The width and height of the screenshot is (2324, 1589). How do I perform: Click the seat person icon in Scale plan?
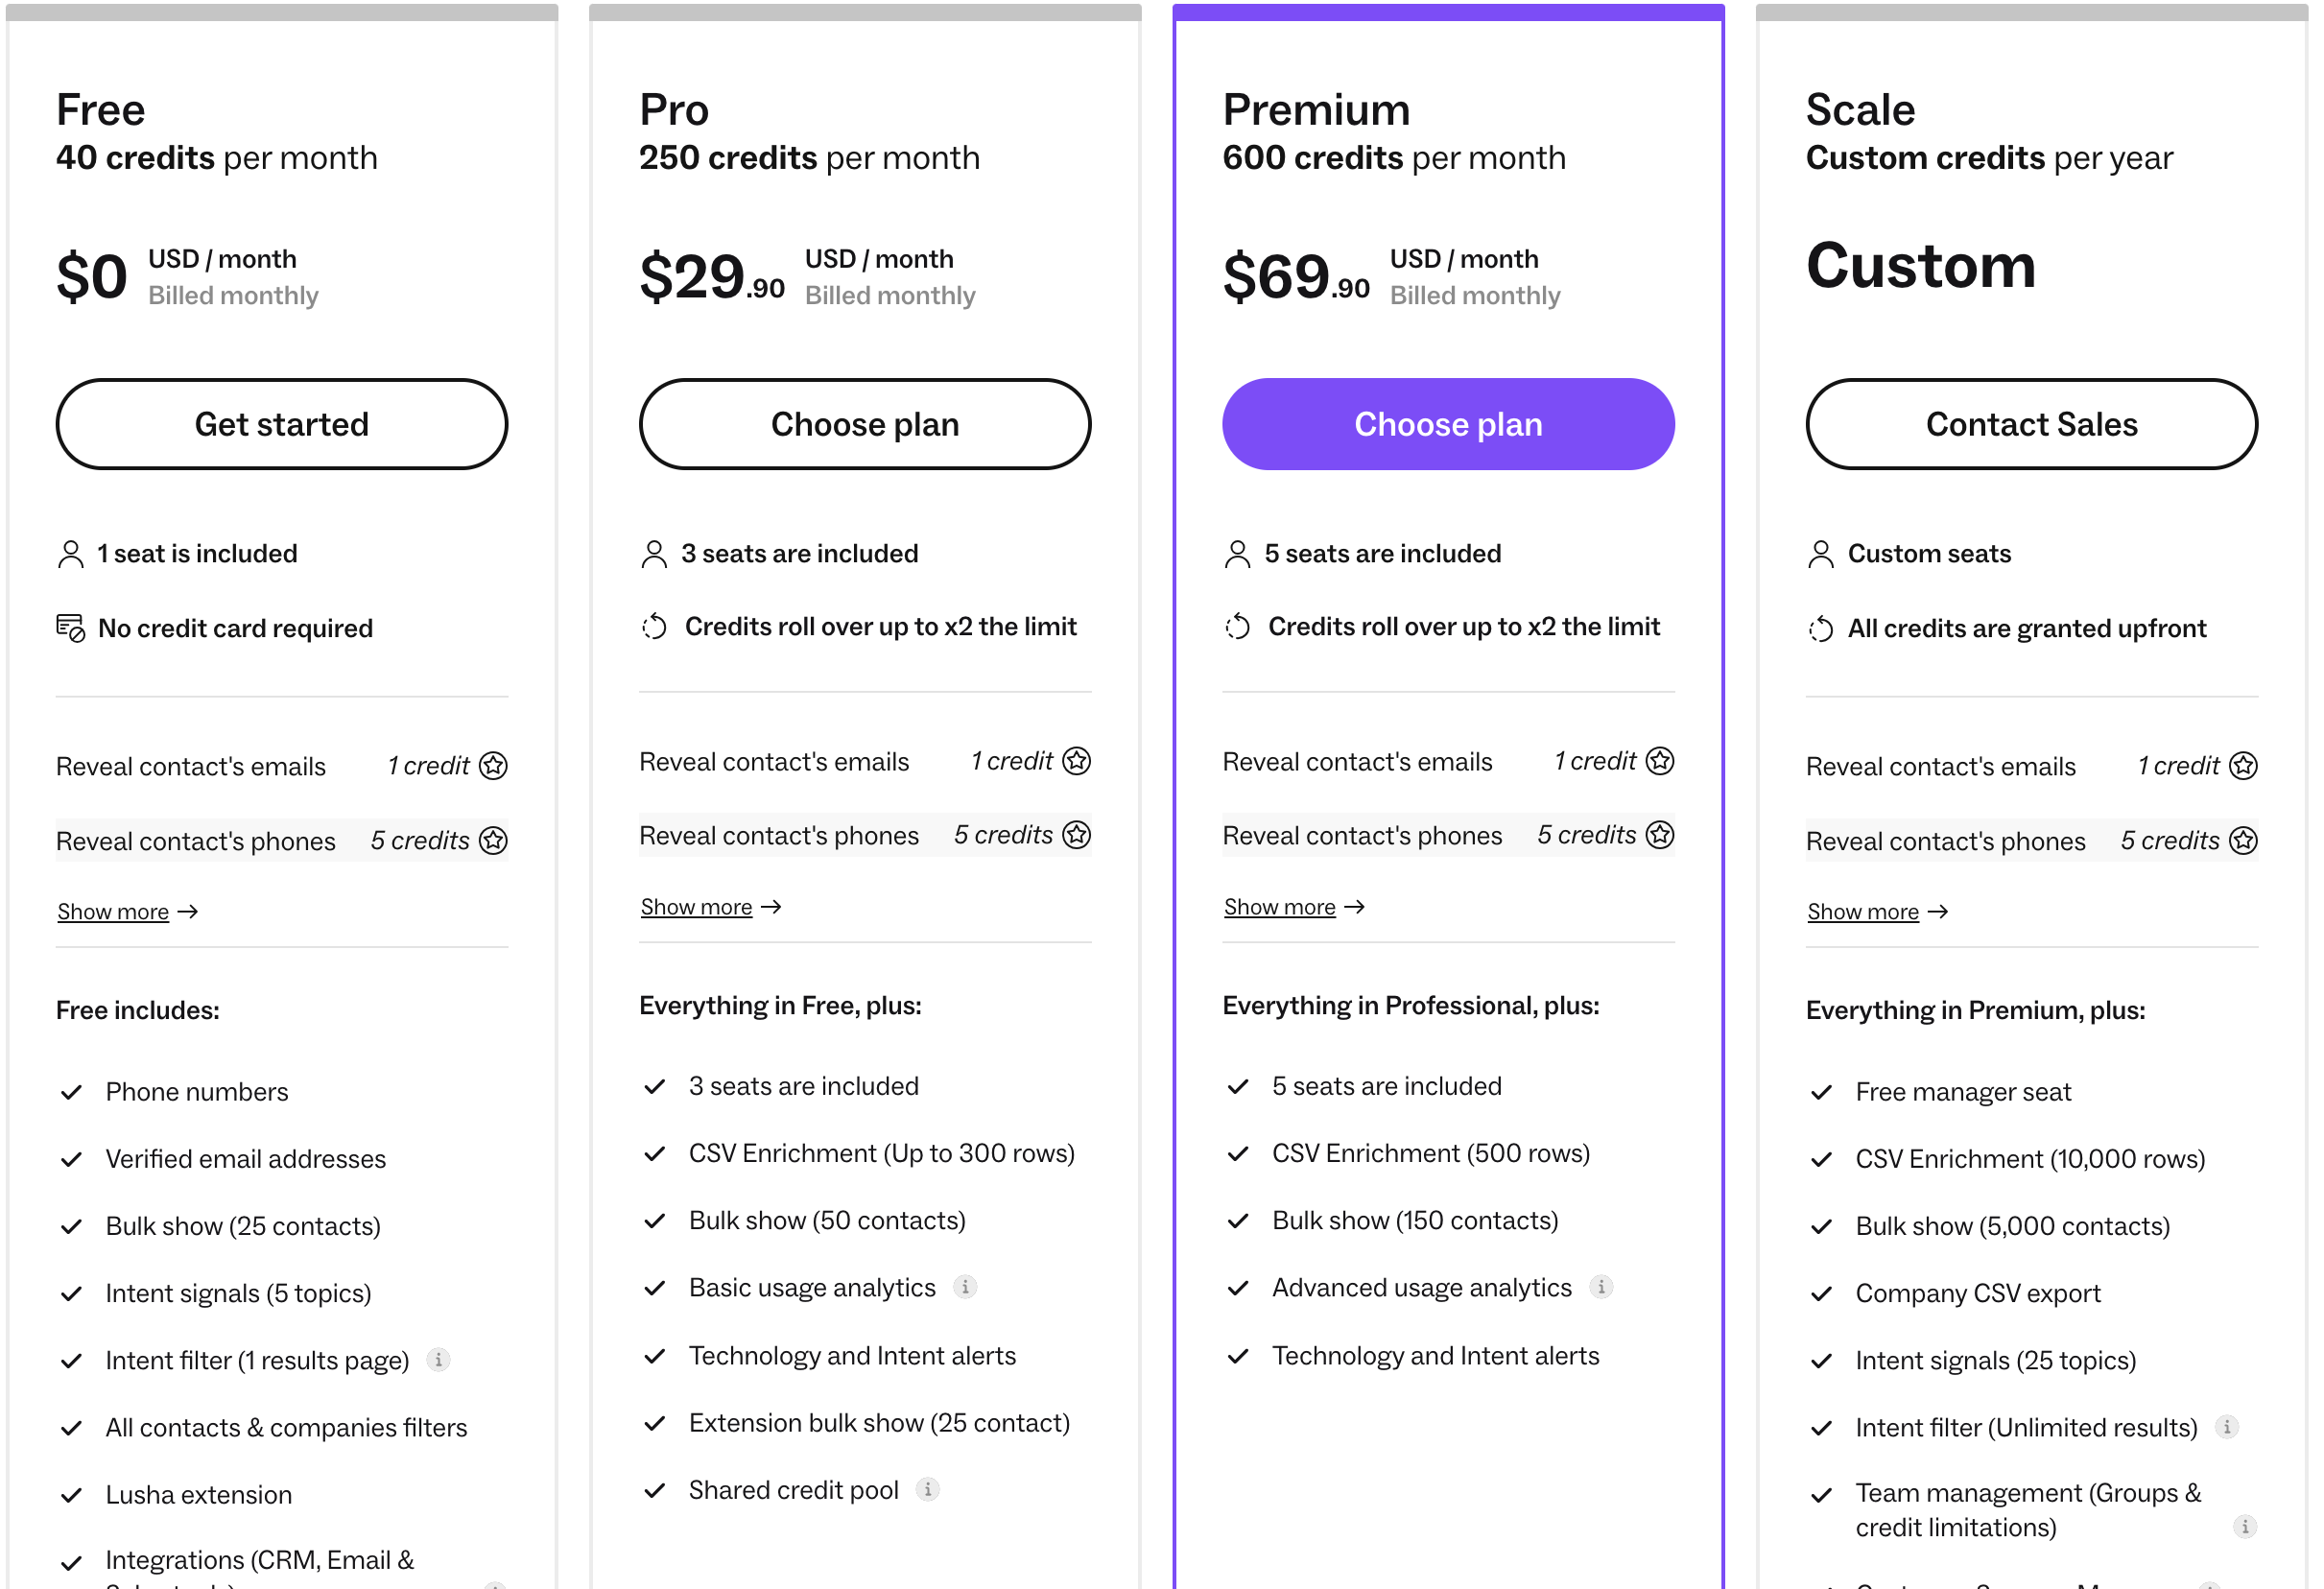[1820, 553]
